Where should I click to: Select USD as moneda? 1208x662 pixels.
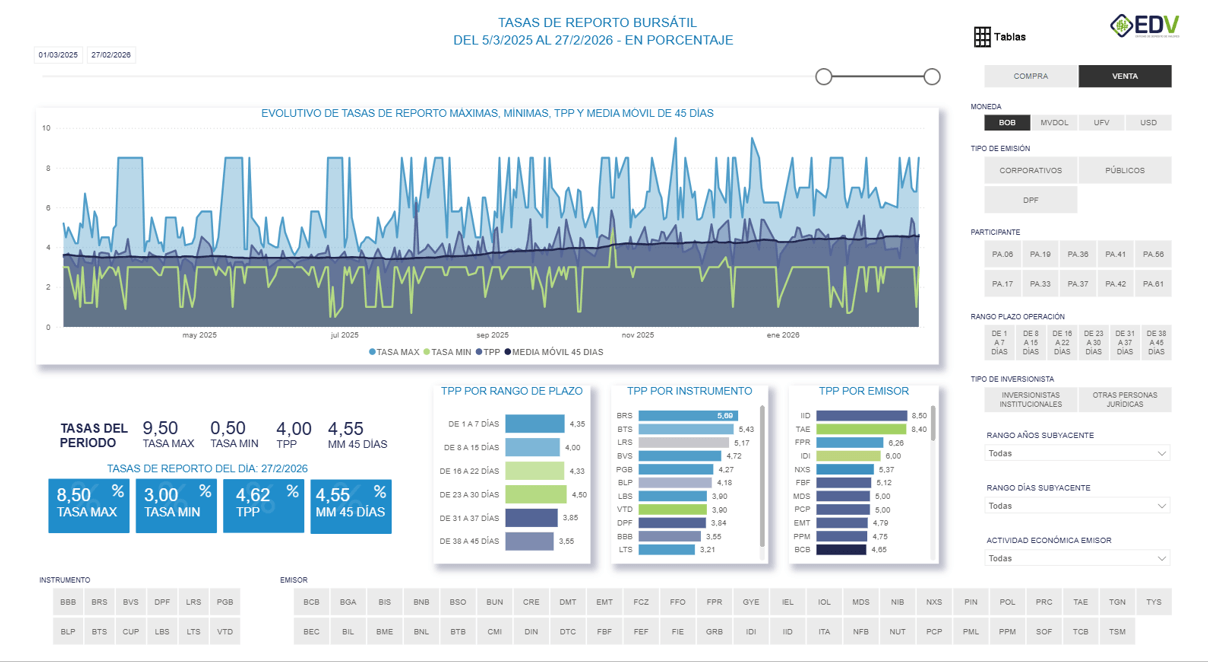[1148, 122]
